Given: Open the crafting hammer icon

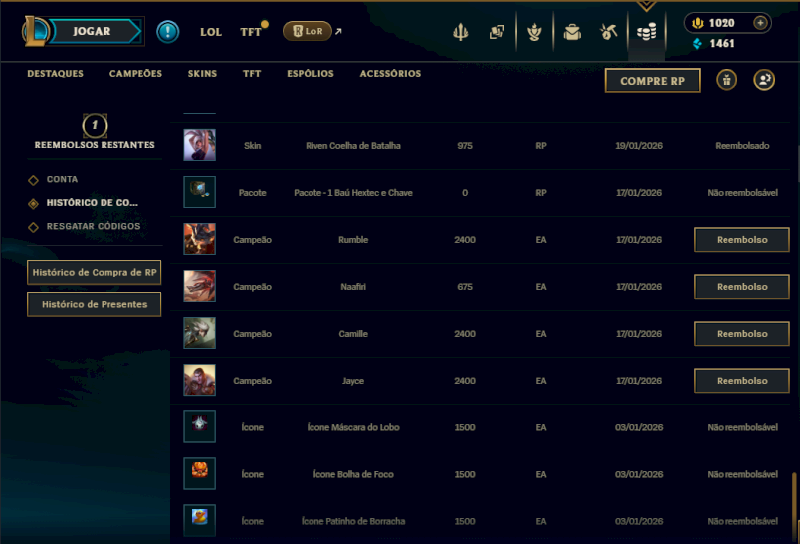Looking at the screenshot, I should click(608, 32).
